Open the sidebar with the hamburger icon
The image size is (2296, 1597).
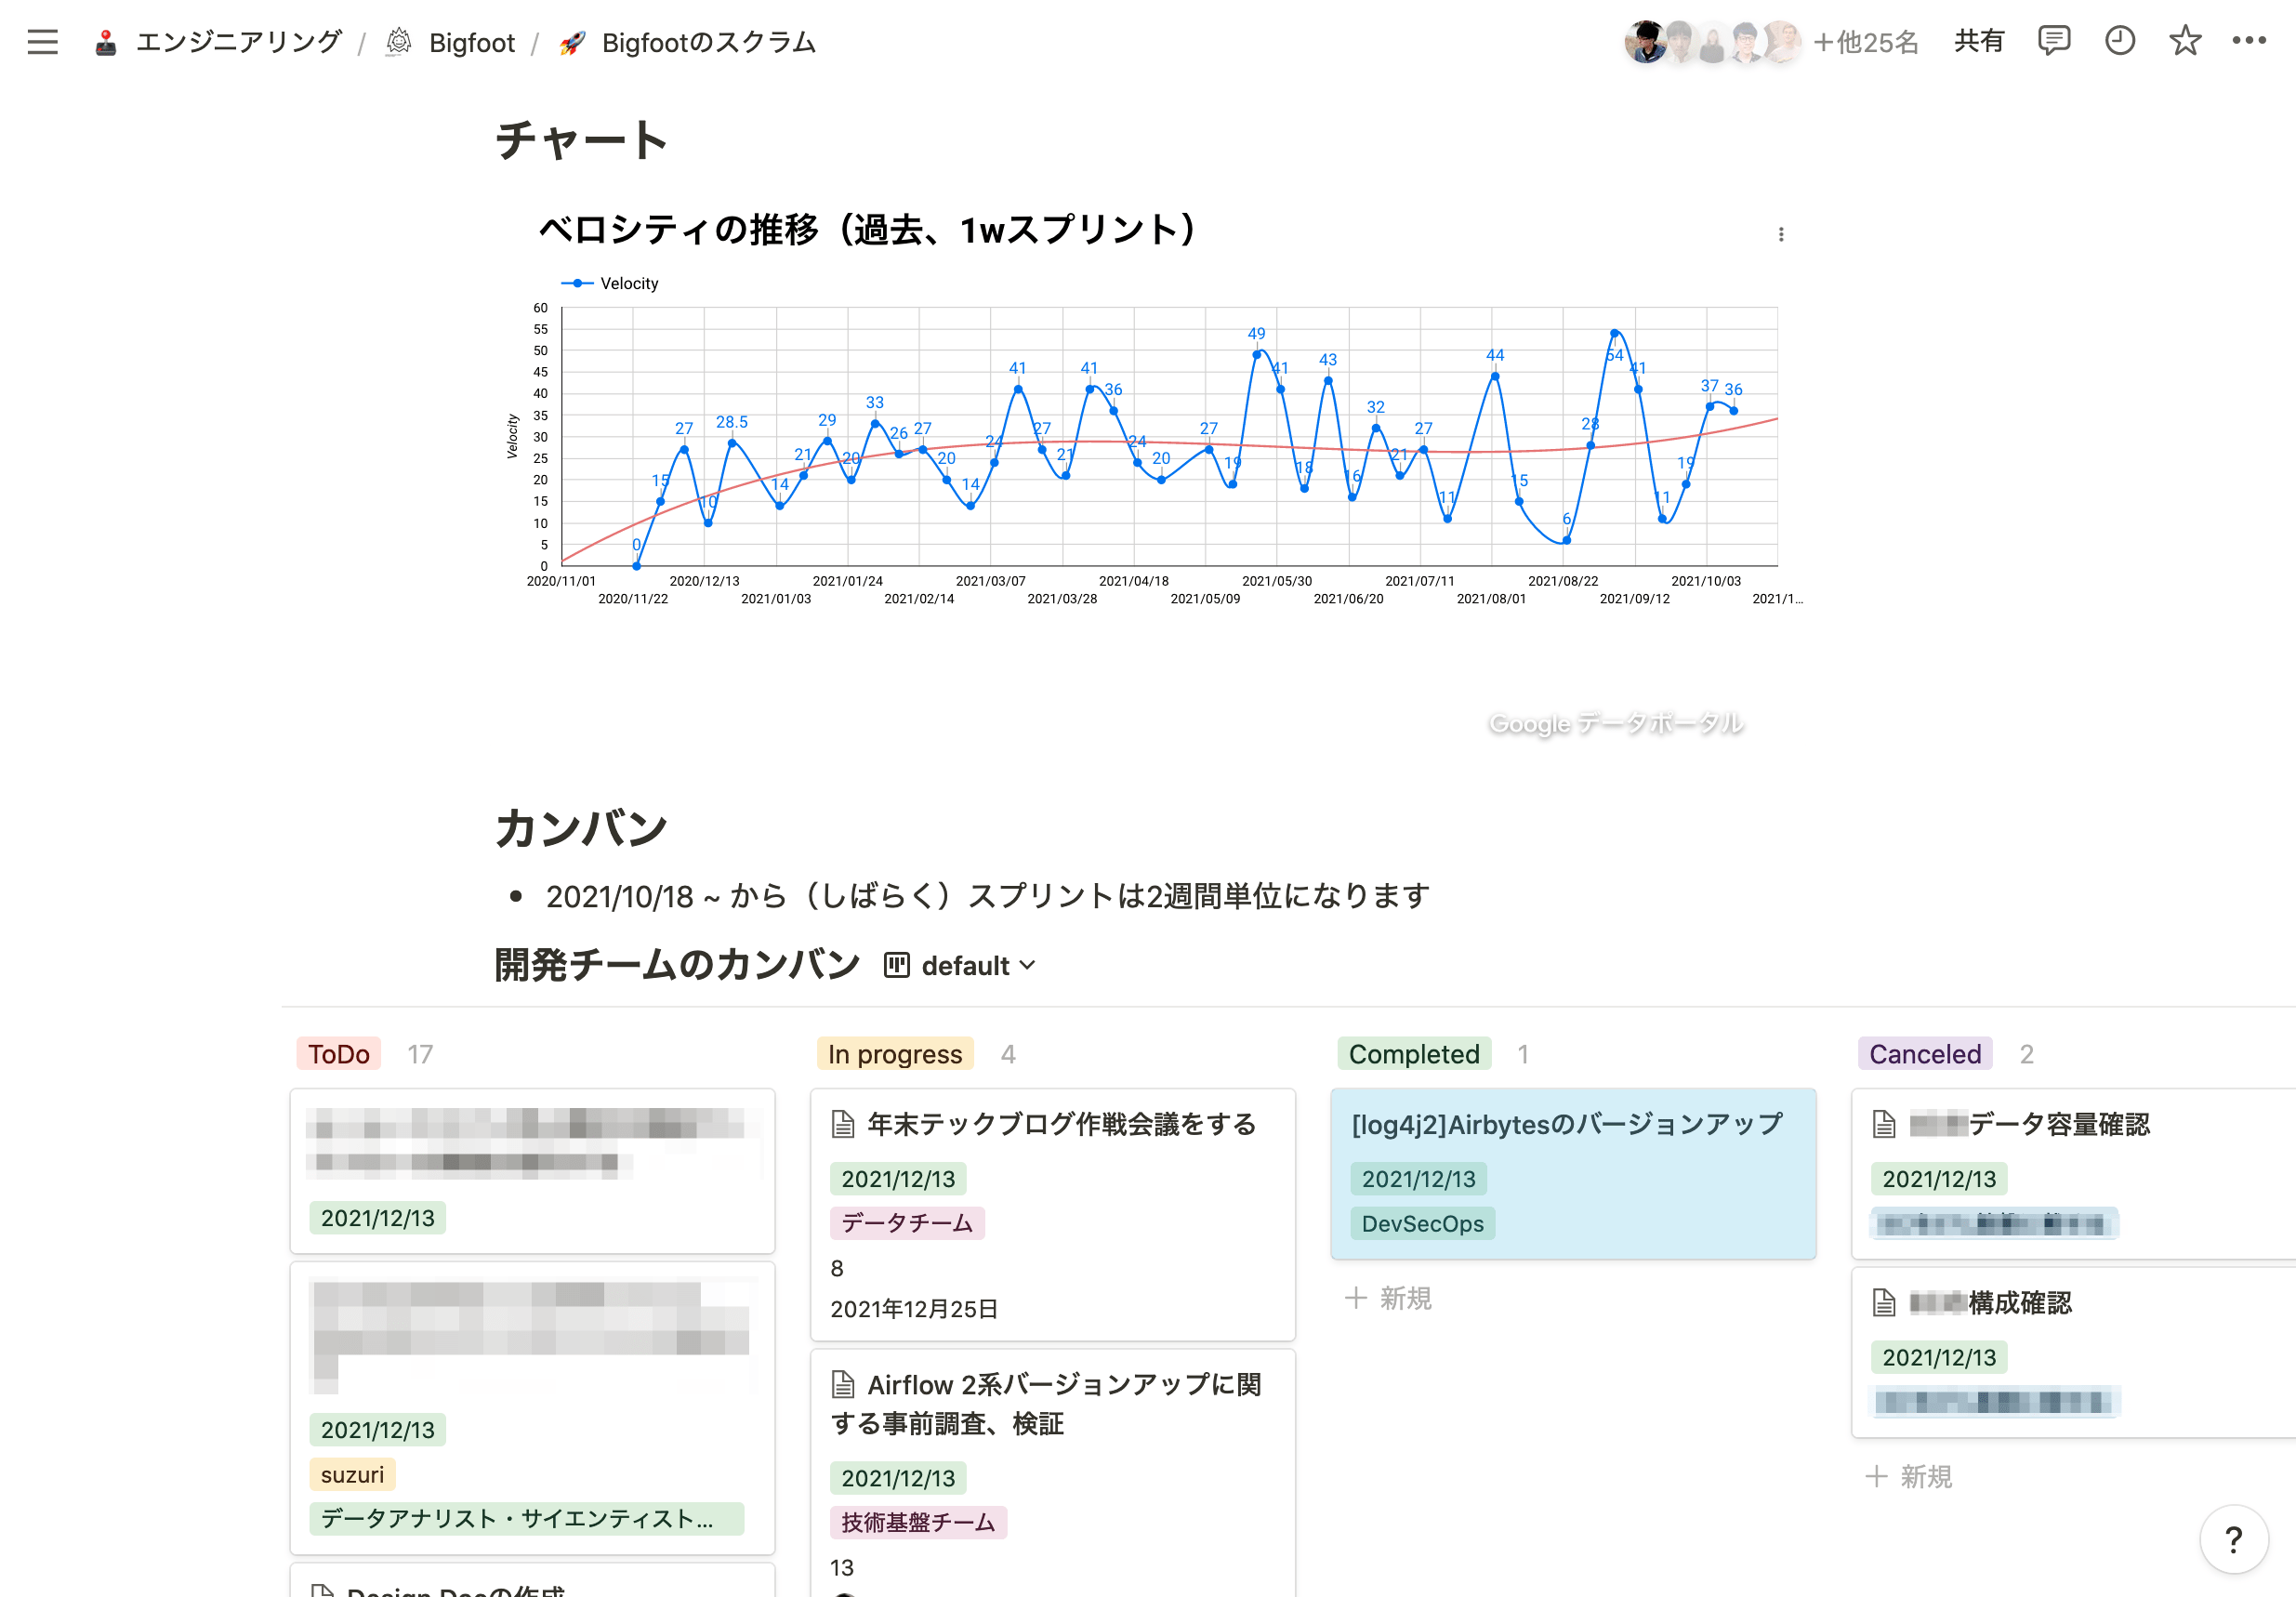click(42, 42)
